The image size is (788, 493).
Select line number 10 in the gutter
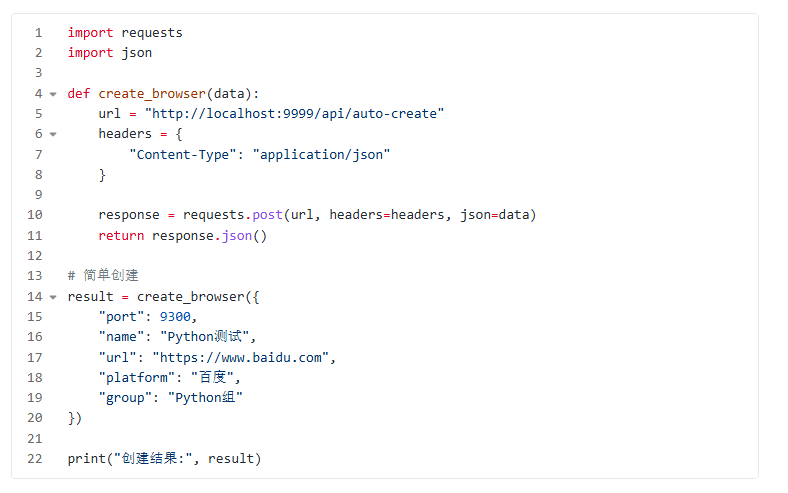[x=35, y=215]
